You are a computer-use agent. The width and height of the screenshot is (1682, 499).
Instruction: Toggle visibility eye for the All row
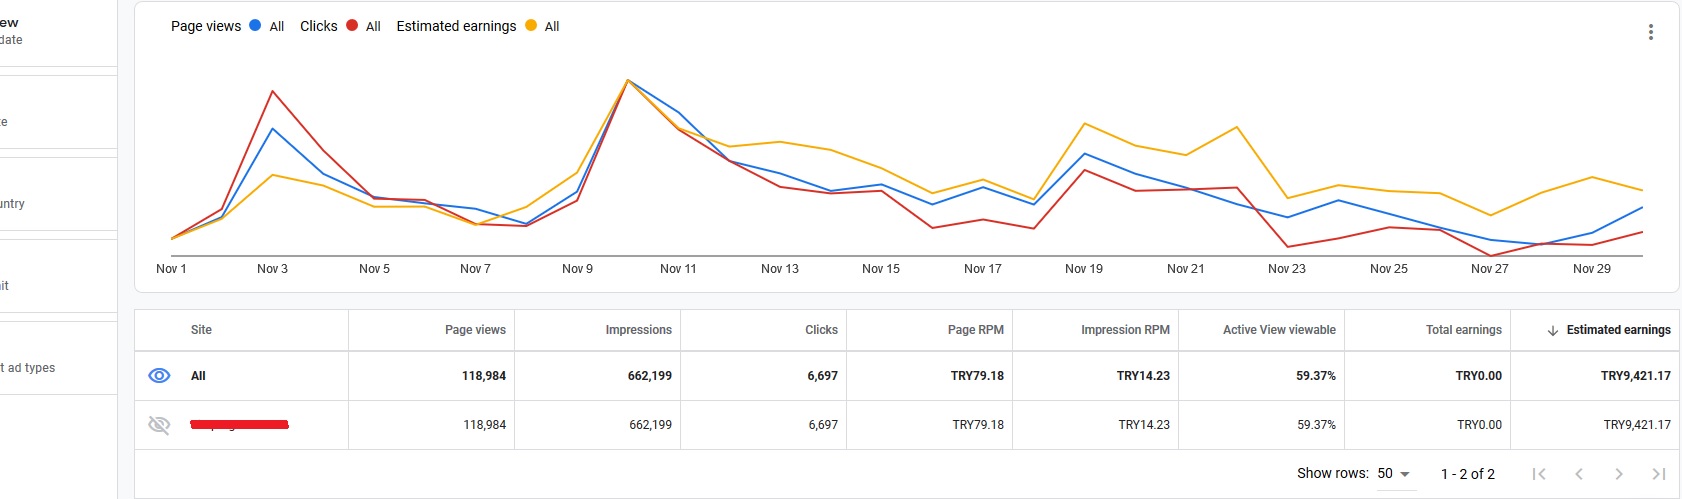159,376
